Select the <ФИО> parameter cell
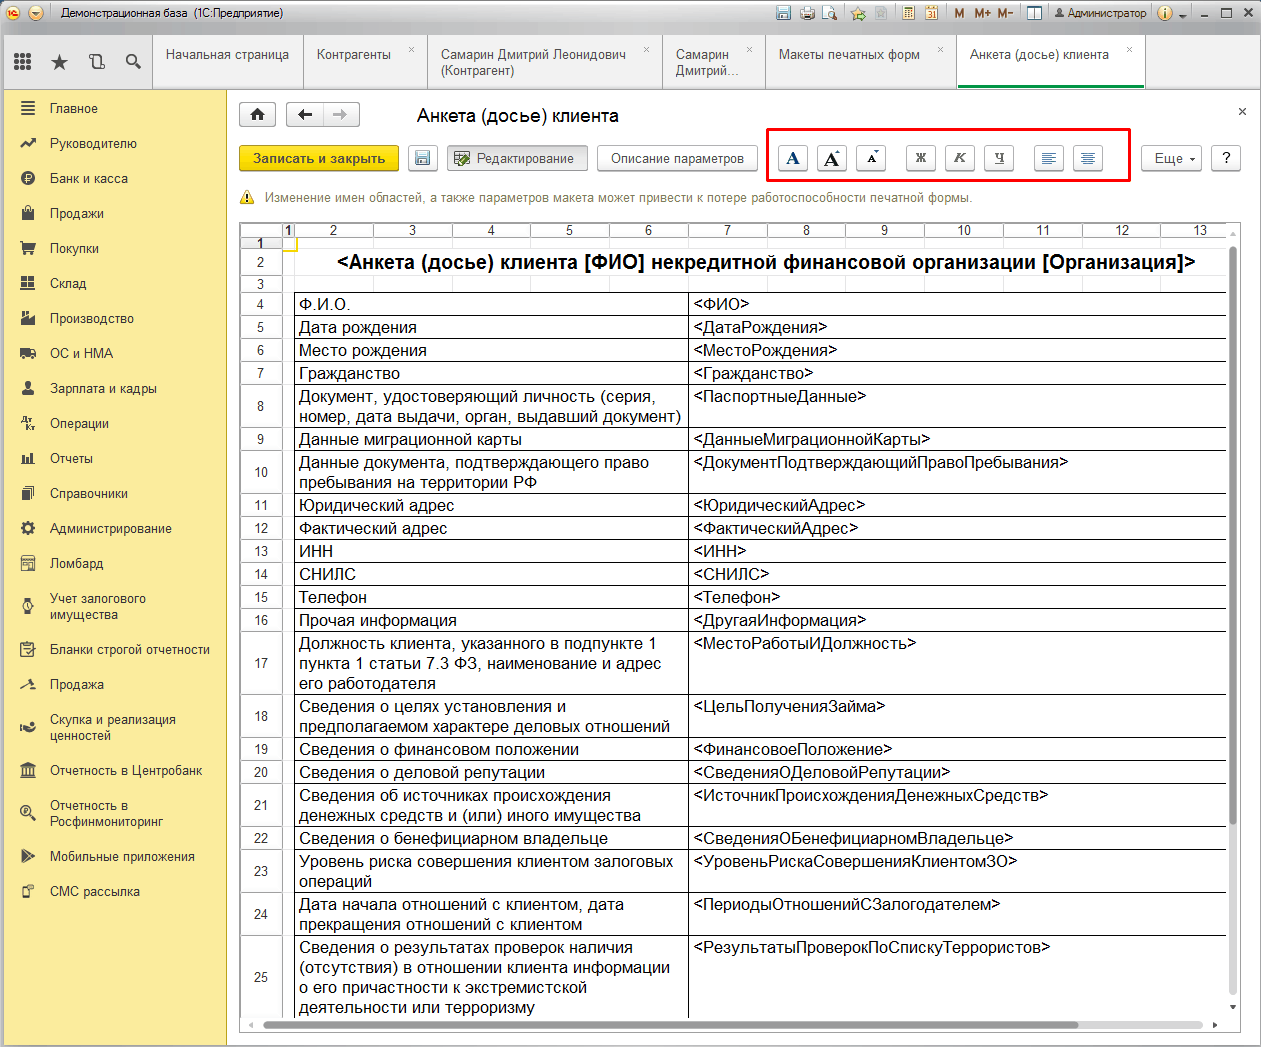The width and height of the screenshot is (1261, 1047). click(957, 304)
